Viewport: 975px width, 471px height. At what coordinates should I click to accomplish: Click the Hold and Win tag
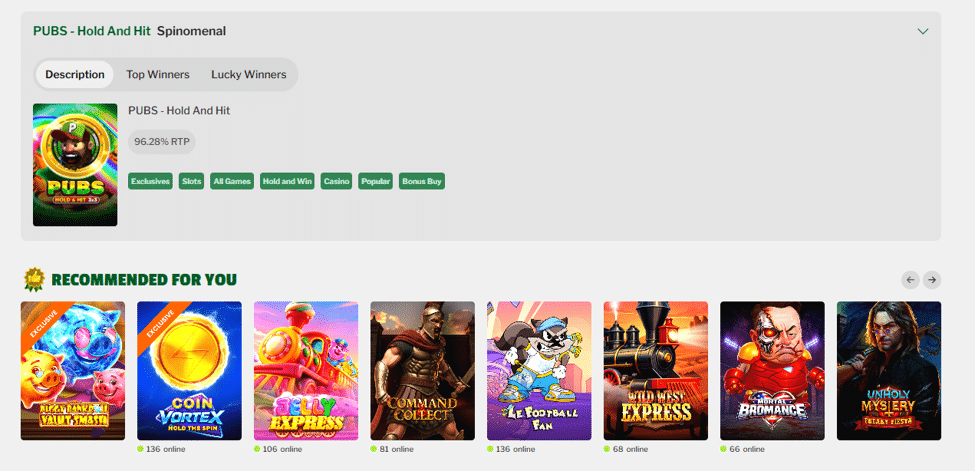pos(287,182)
